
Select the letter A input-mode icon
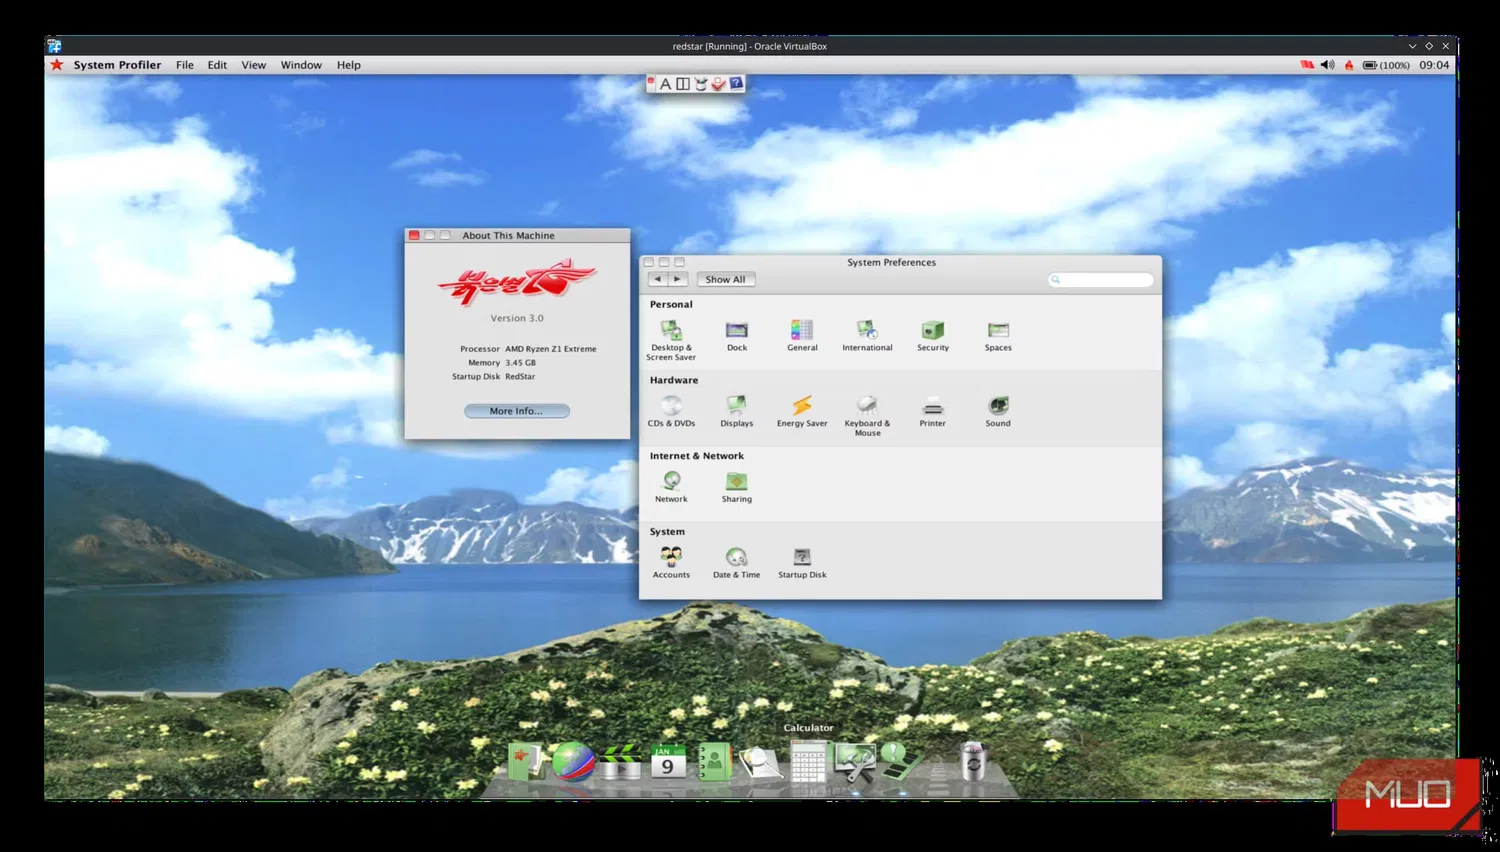[x=665, y=84]
